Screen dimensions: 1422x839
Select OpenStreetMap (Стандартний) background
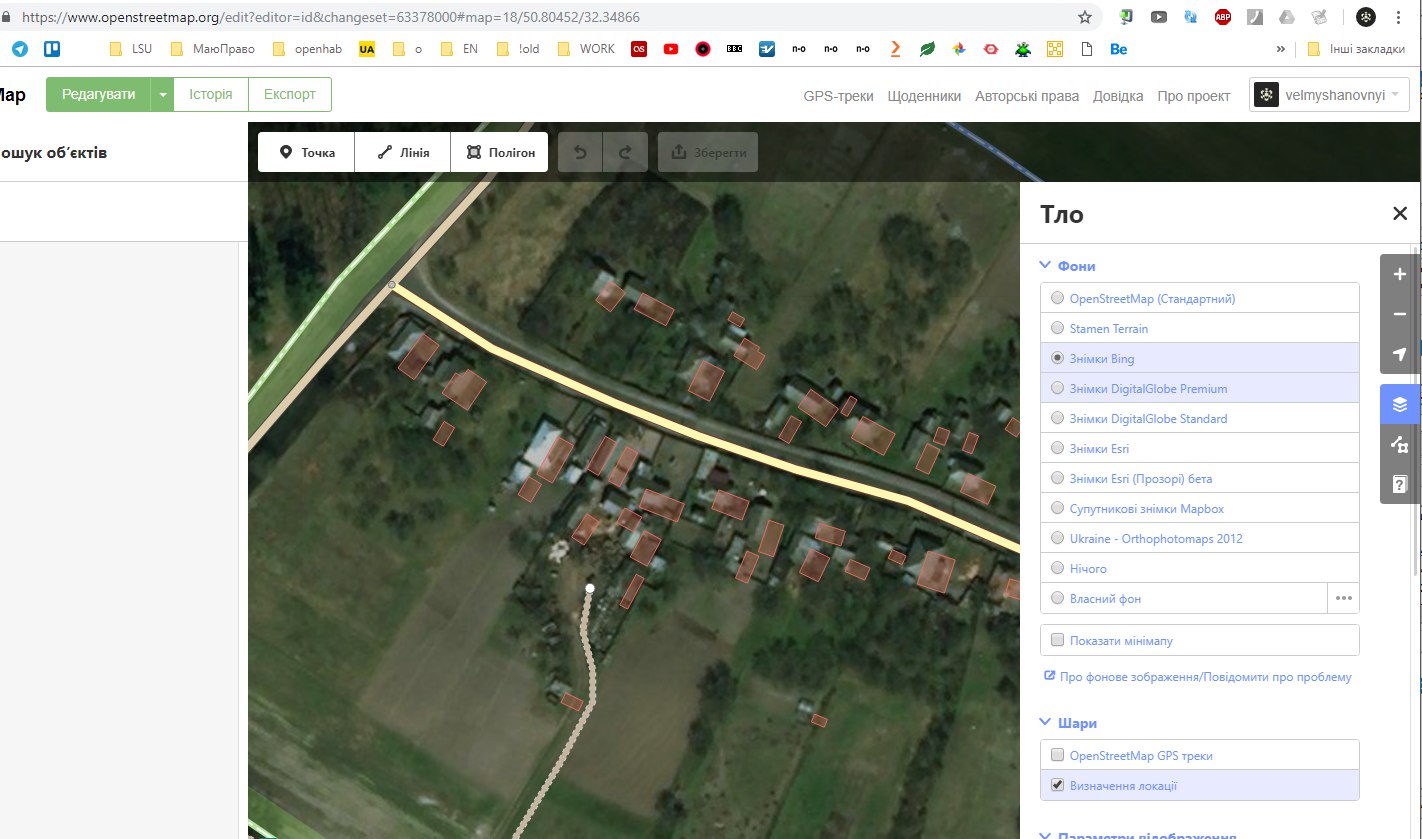click(x=1200, y=298)
